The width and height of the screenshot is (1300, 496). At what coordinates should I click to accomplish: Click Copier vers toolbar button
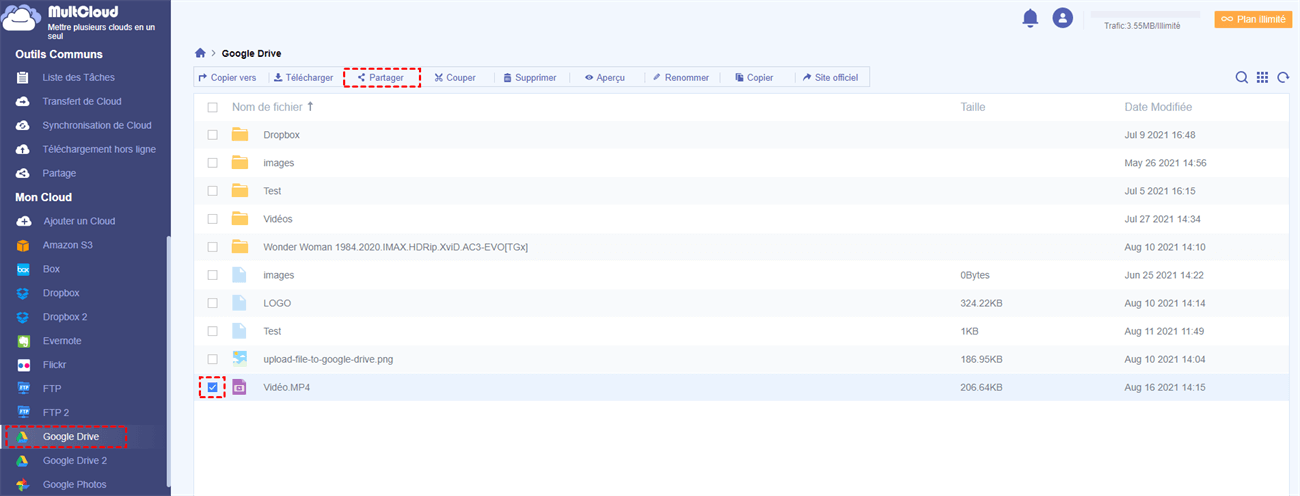tap(227, 77)
